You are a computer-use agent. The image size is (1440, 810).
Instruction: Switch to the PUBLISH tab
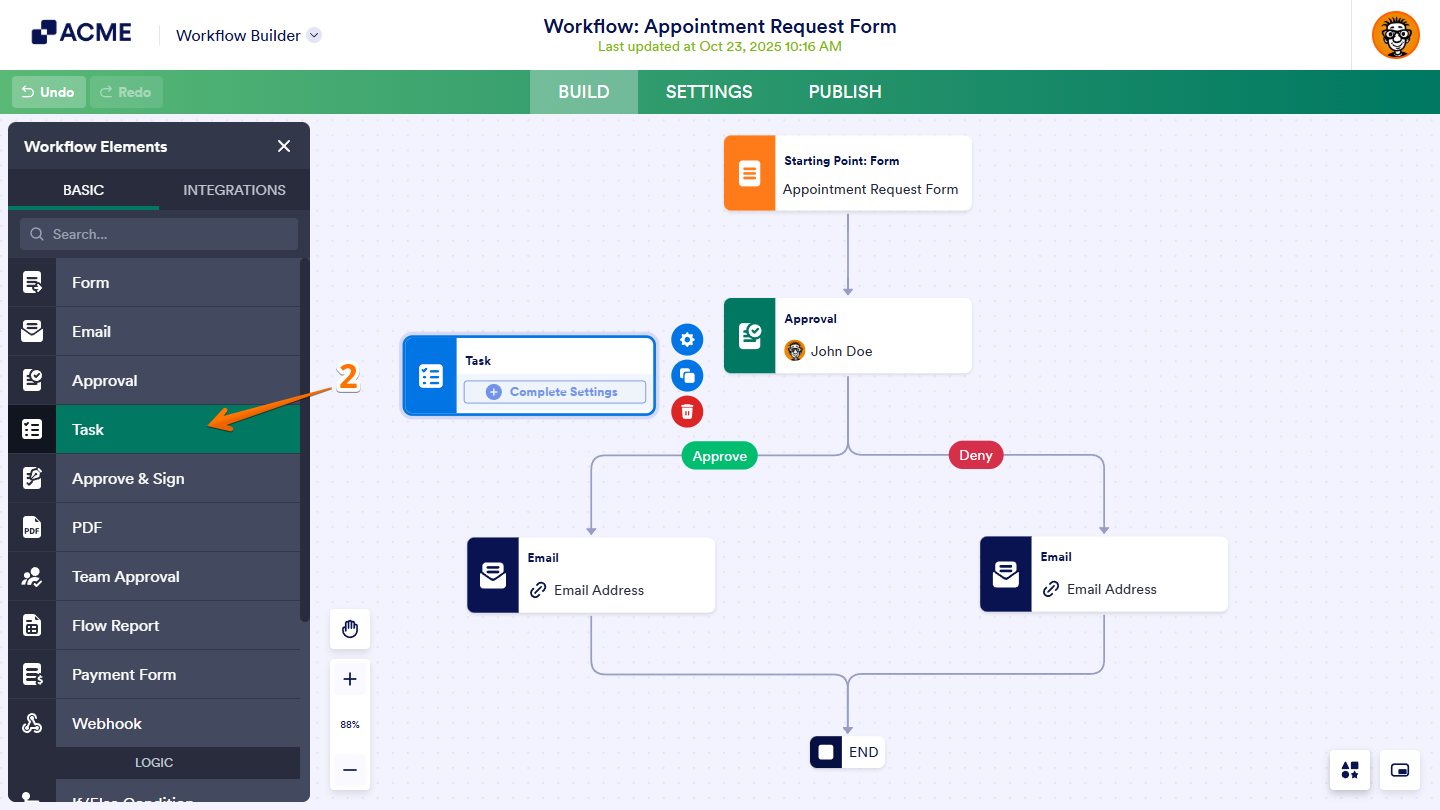845,92
